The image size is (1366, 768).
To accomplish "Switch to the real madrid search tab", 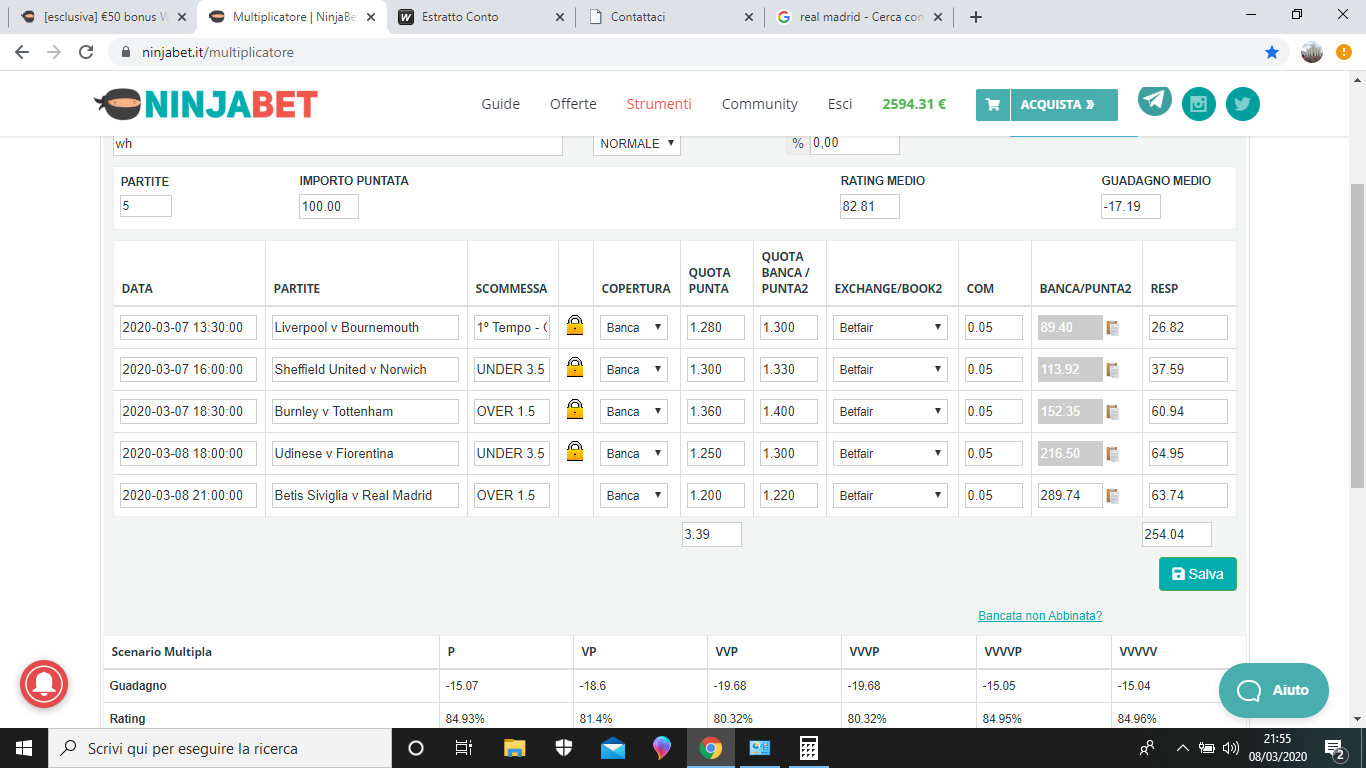I will click(x=859, y=17).
